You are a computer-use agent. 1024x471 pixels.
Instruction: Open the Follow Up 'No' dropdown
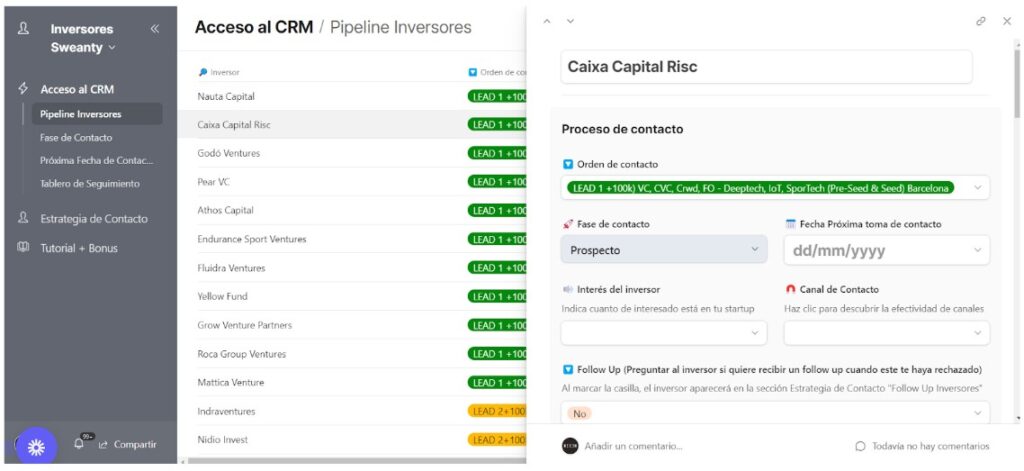[775, 413]
